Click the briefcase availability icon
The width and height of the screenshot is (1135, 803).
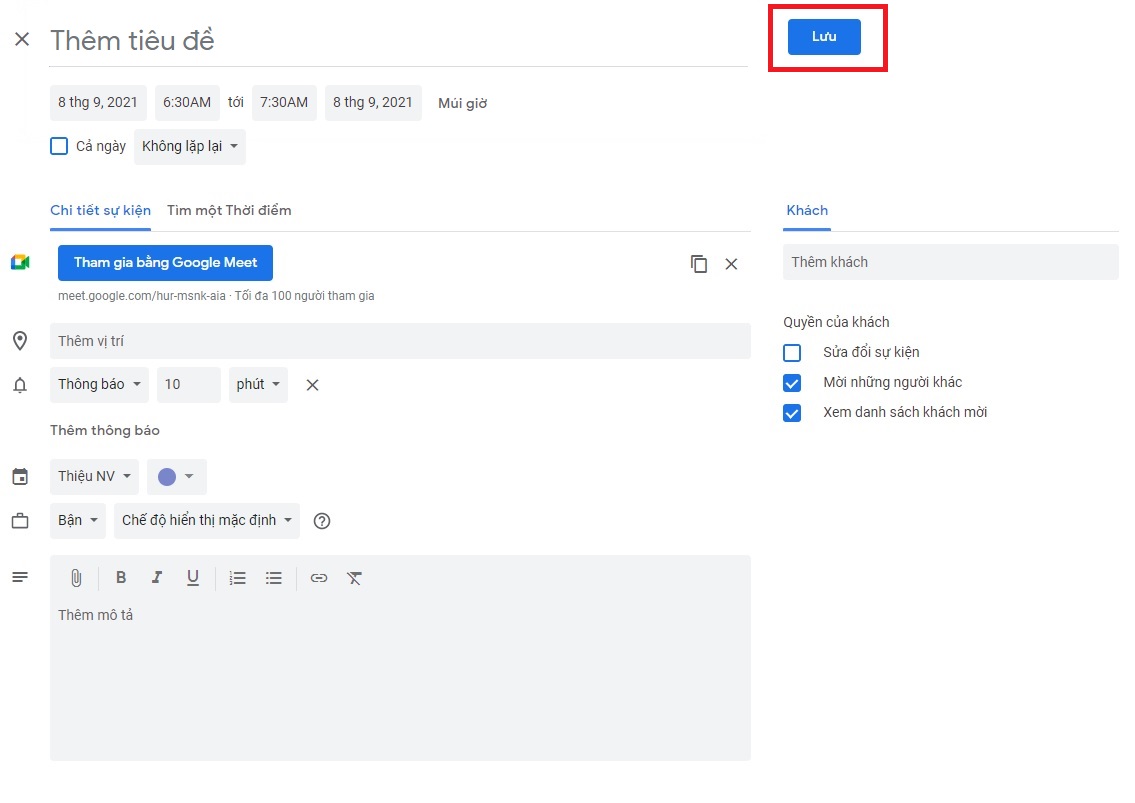[20, 521]
